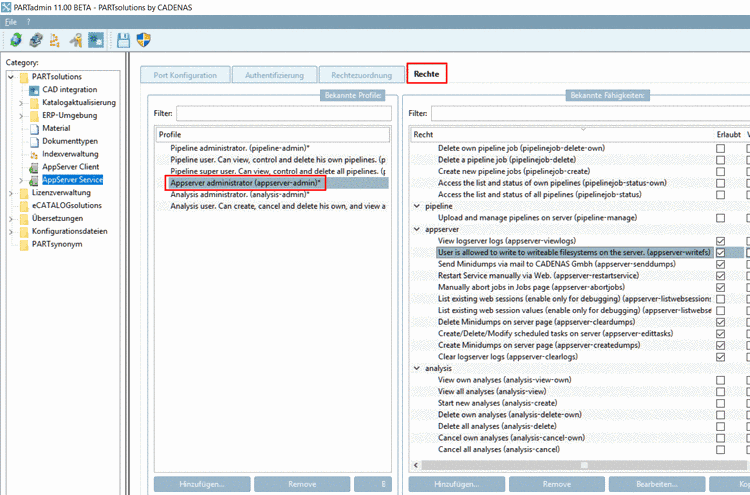This screenshot has width=750, height=495.
Task: Click the Übersetzungen folder icon
Action: click(x=24, y=219)
